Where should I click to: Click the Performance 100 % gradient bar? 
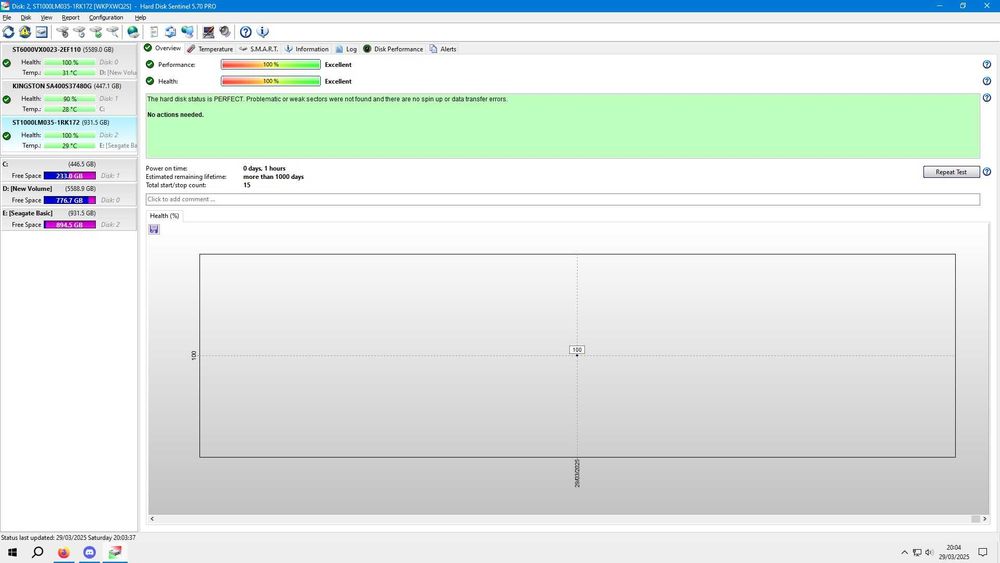pos(270,64)
